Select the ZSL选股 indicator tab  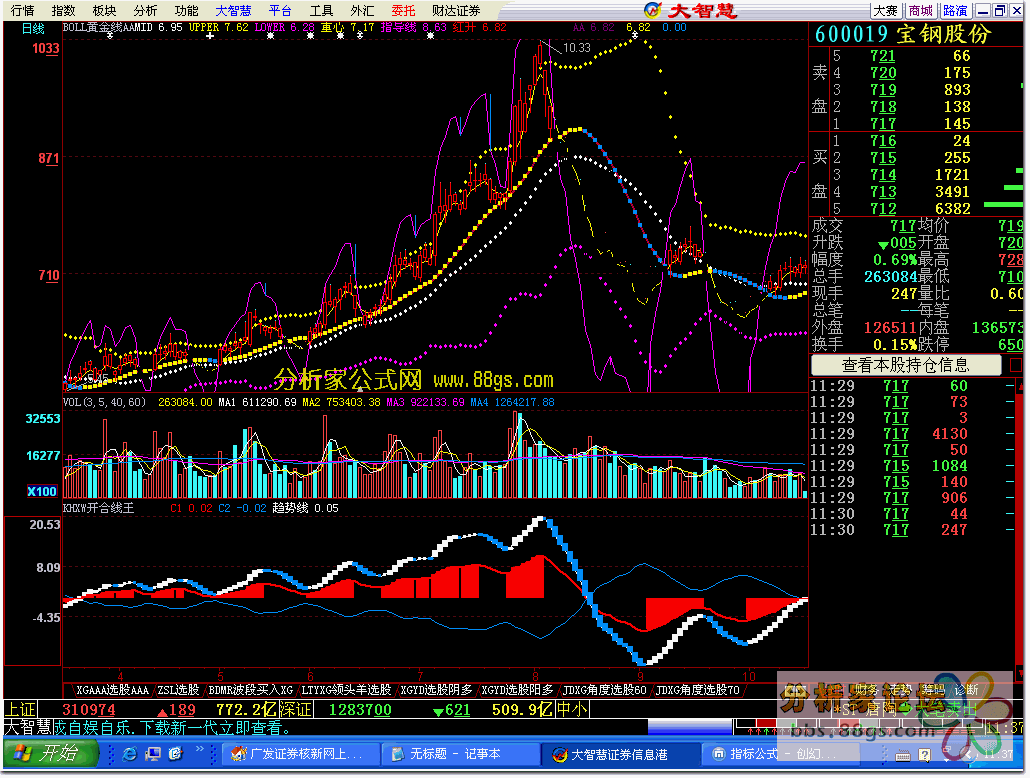178,690
